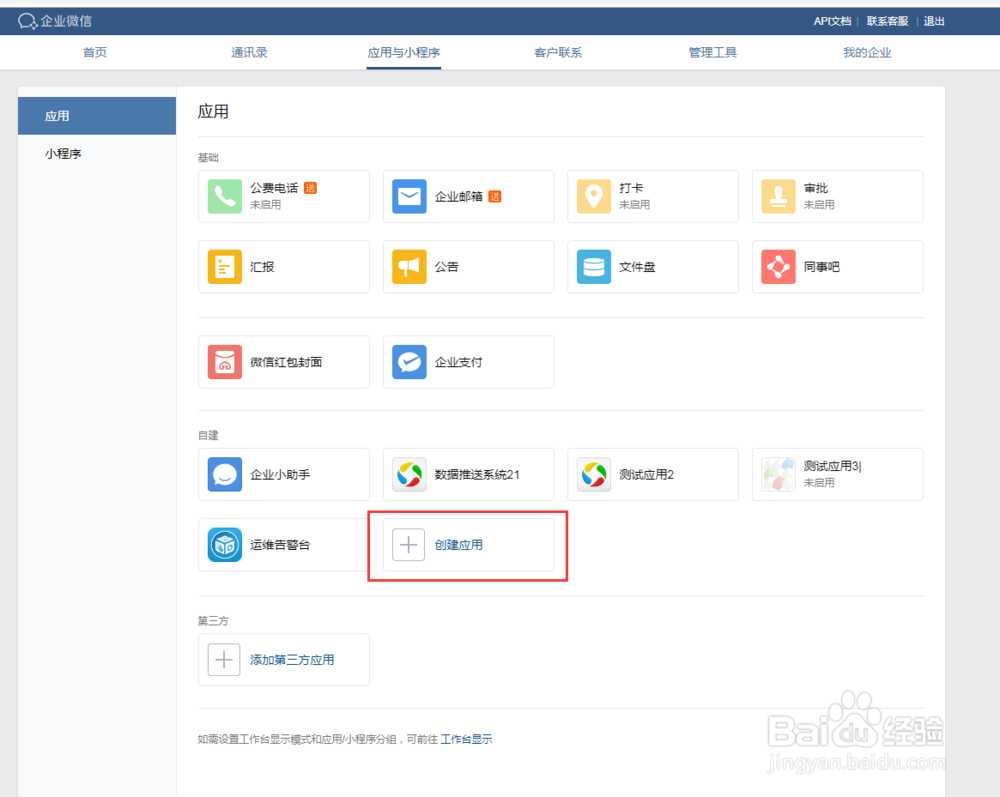The width and height of the screenshot is (1000, 797).
Task: Click 添加第三方应用 to add third-party app
Action: (284, 659)
